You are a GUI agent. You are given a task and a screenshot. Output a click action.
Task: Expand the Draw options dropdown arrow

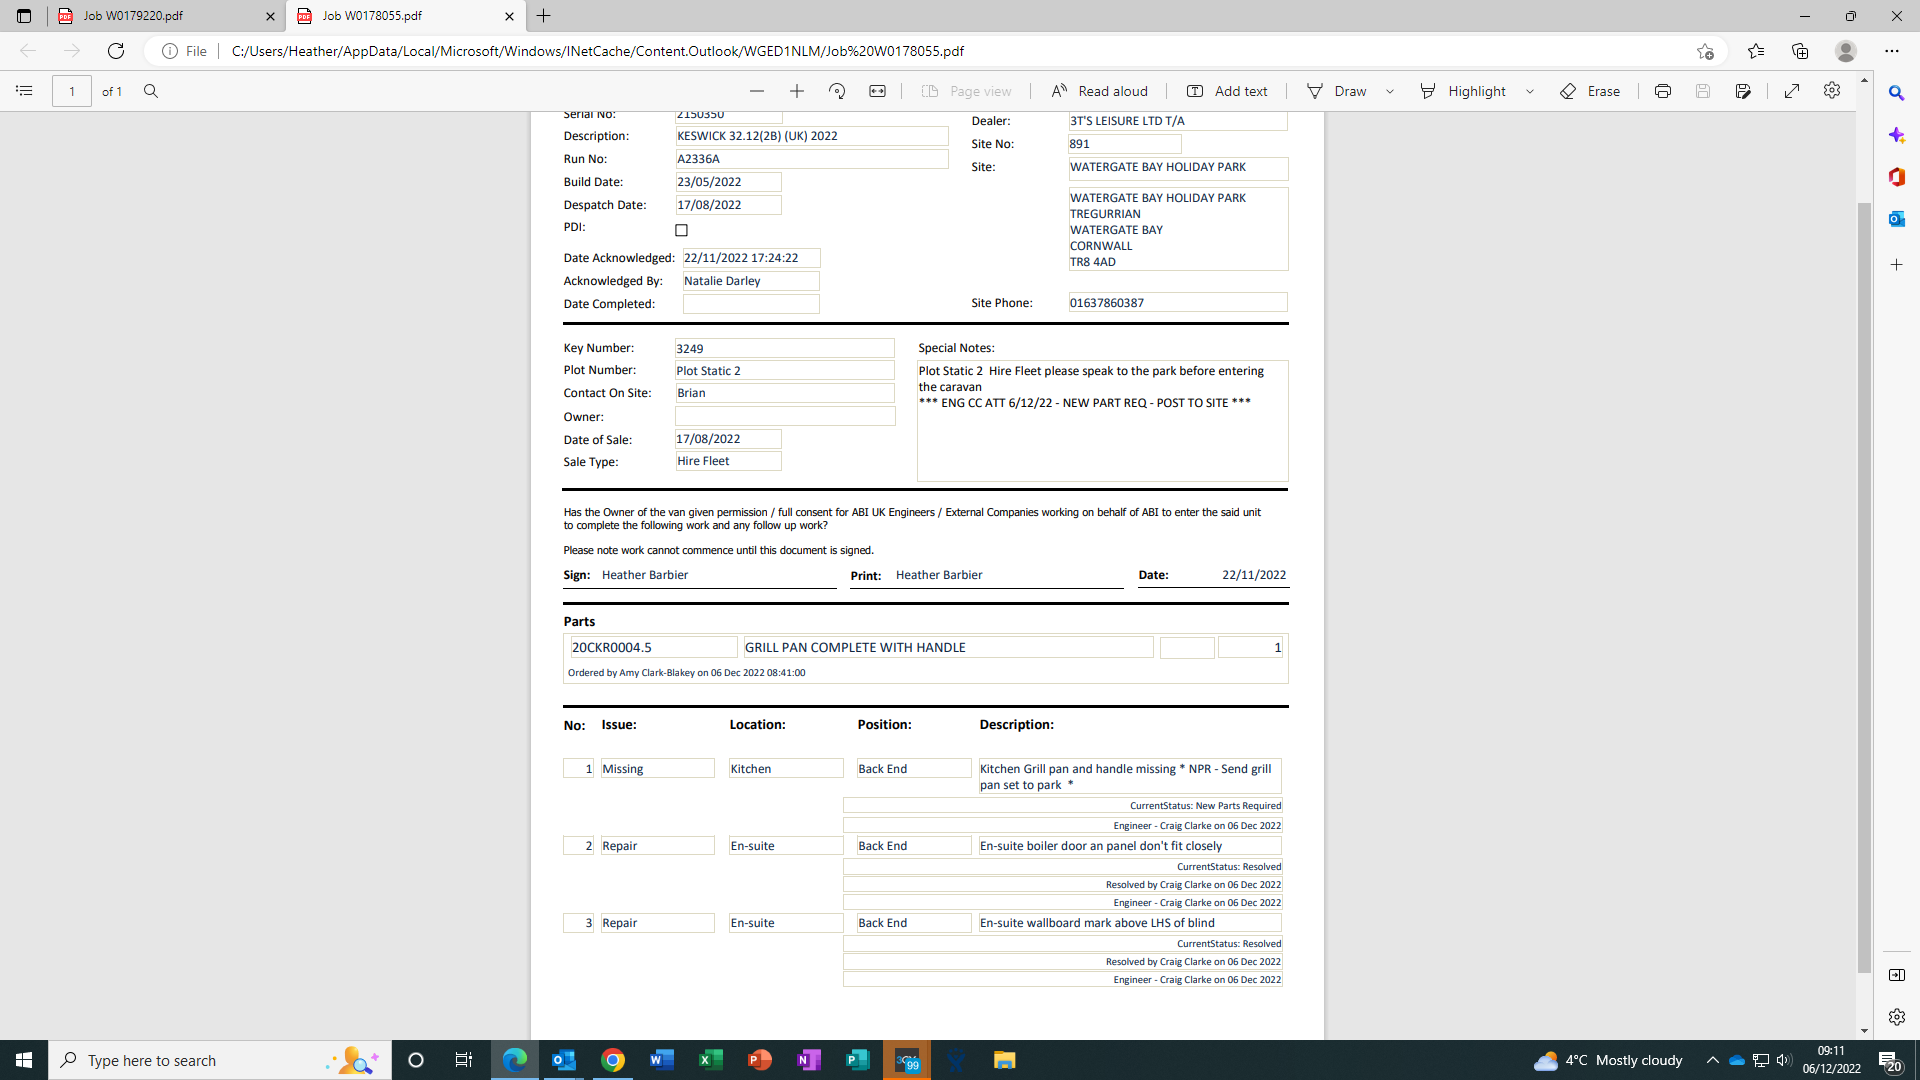(1390, 91)
